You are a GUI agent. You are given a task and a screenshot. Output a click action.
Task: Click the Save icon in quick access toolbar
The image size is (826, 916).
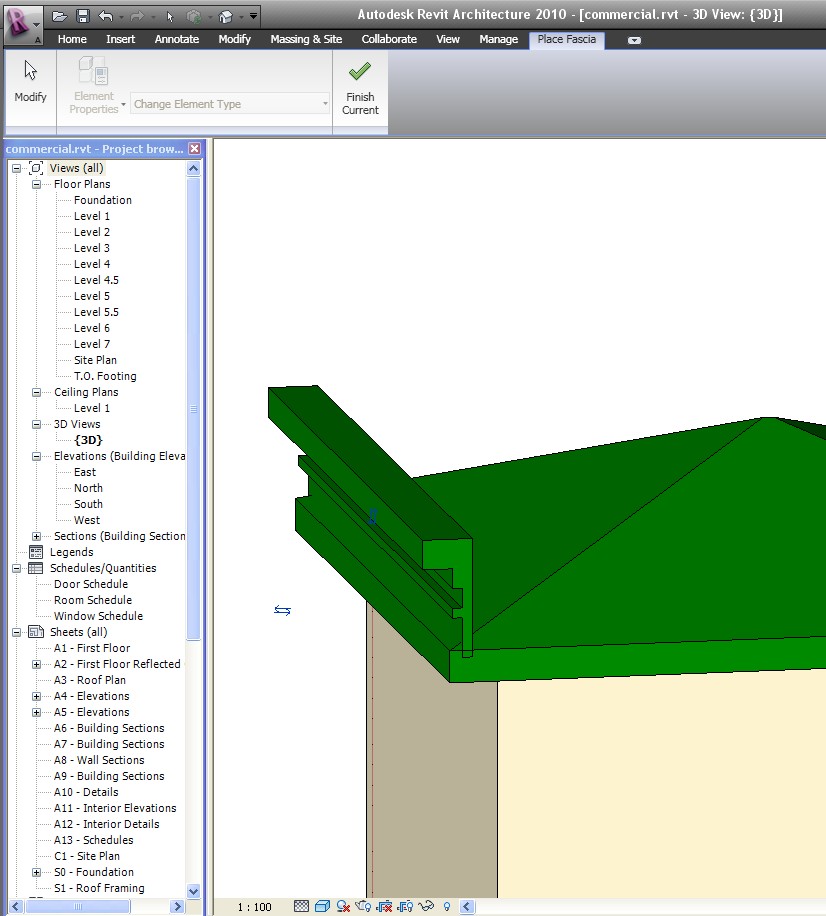(83, 16)
